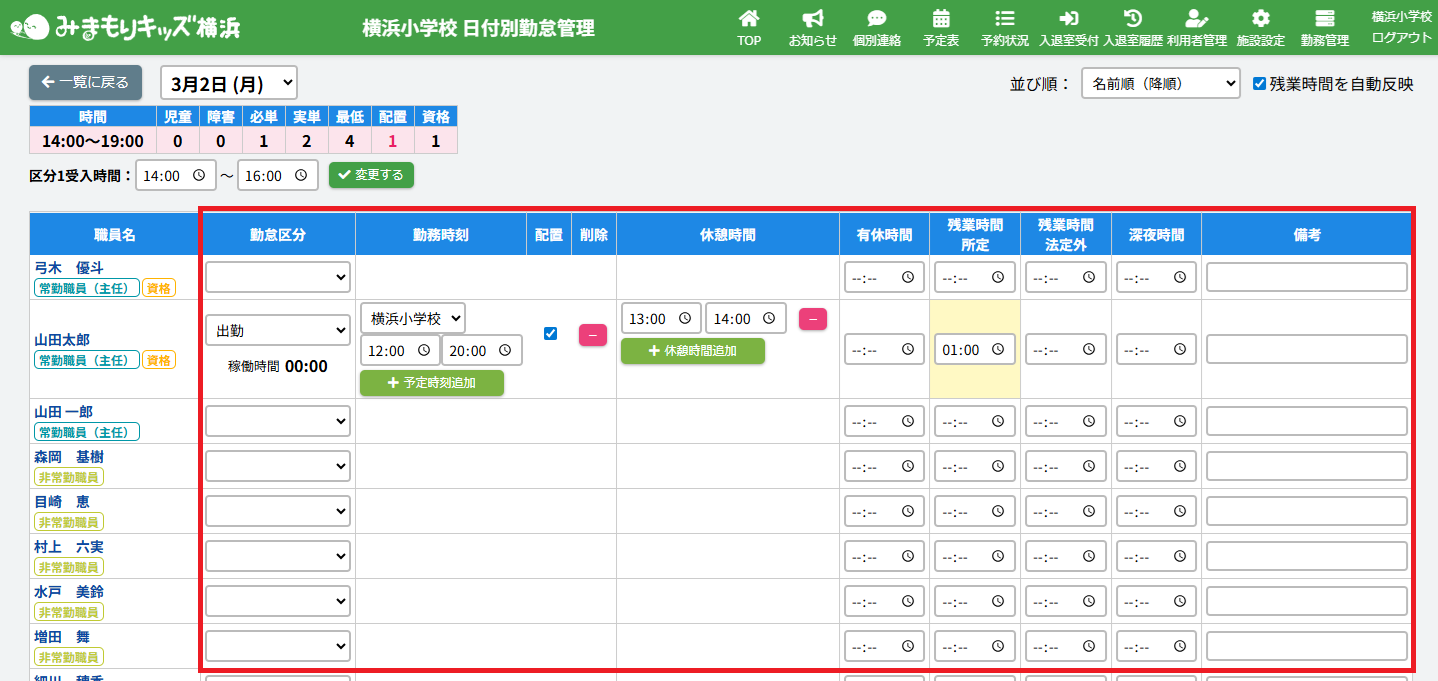Open the date dropdown showing 3月2日 (月)

[229, 83]
